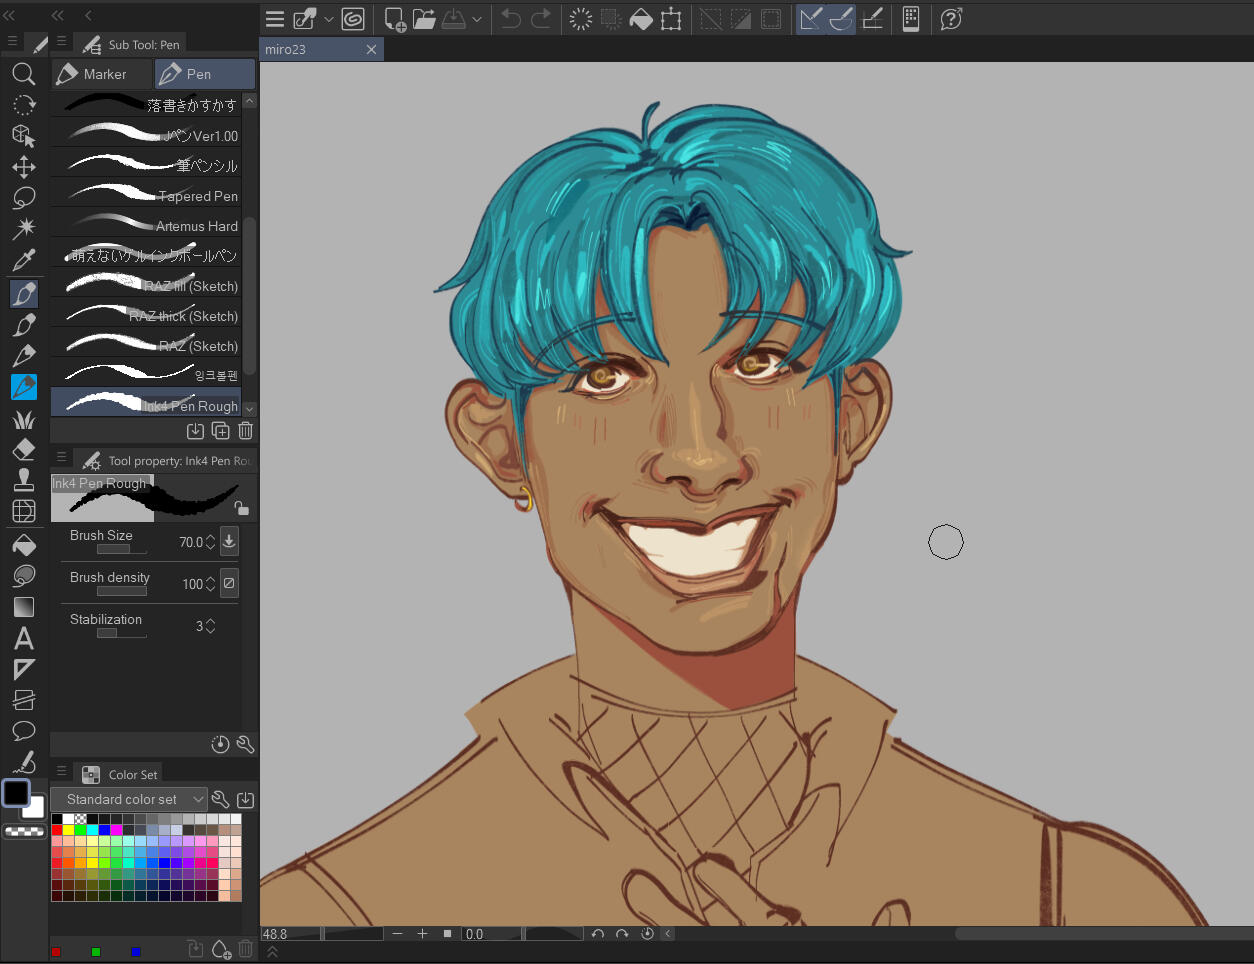Select the Auto select magic wand tool
Image resolution: width=1254 pixels, height=964 pixels.
[x=24, y=229]
